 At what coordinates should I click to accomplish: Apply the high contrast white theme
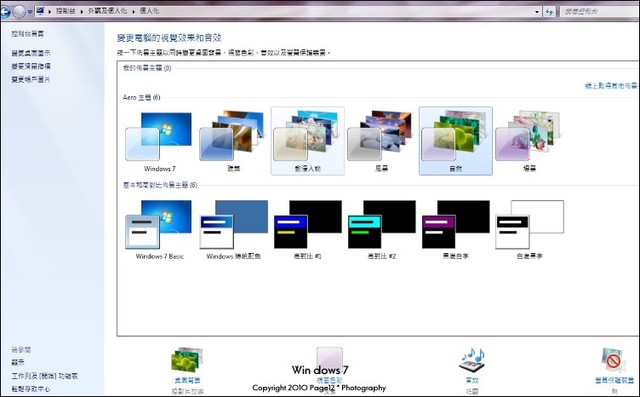[x=529, y=229]
